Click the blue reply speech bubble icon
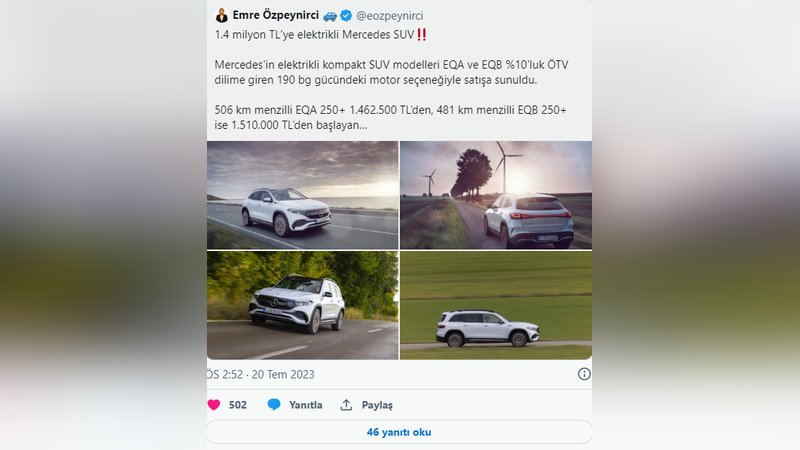Image resolution: width=800 pixels, height=450 pixels. [274, 405]
